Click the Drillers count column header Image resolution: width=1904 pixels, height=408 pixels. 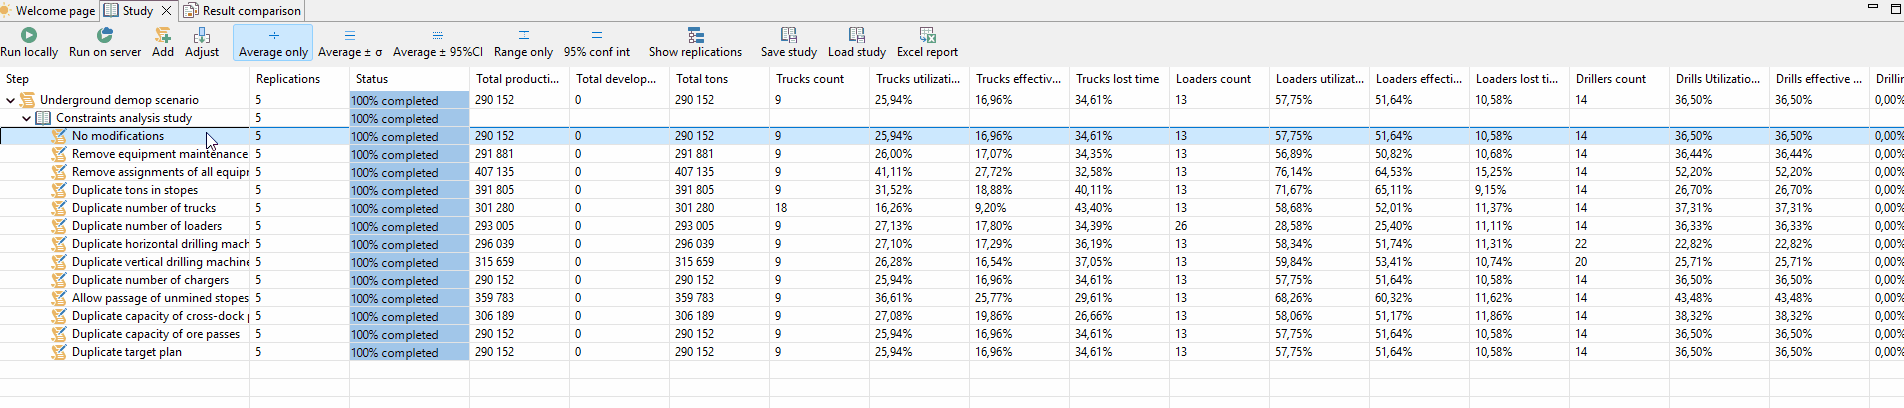(x=1620, y=79)
